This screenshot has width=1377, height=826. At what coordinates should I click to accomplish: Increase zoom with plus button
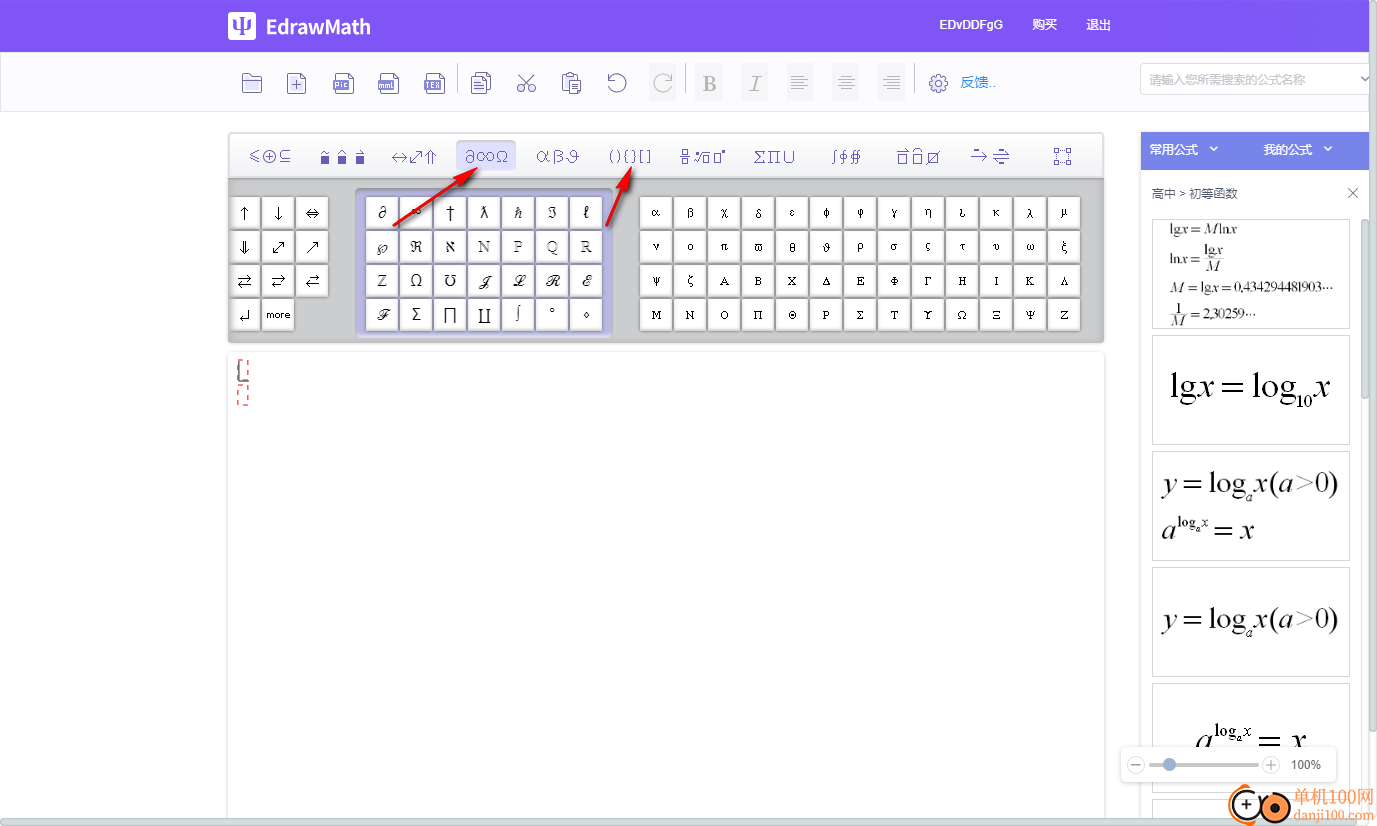(x=1271, y=765)
